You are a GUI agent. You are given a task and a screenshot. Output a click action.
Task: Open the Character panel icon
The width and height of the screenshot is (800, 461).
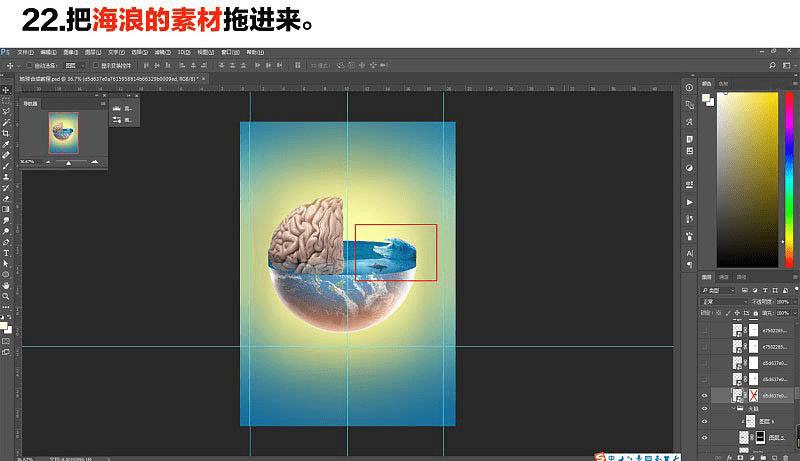pyautogui.click(x=689, y=253)
